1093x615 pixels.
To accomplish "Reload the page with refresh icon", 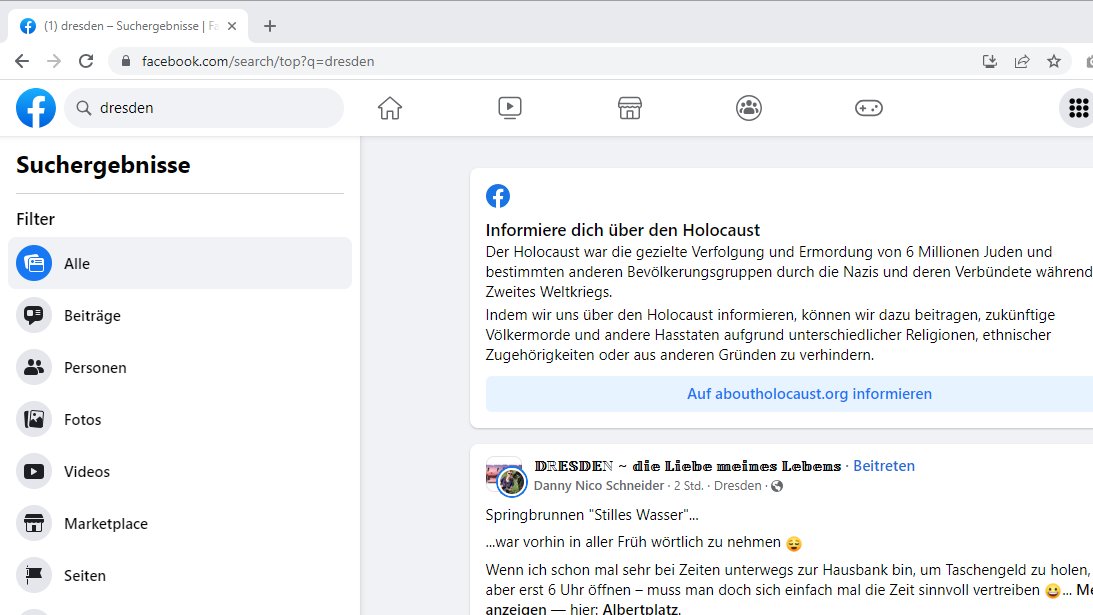I will [86, 61].
